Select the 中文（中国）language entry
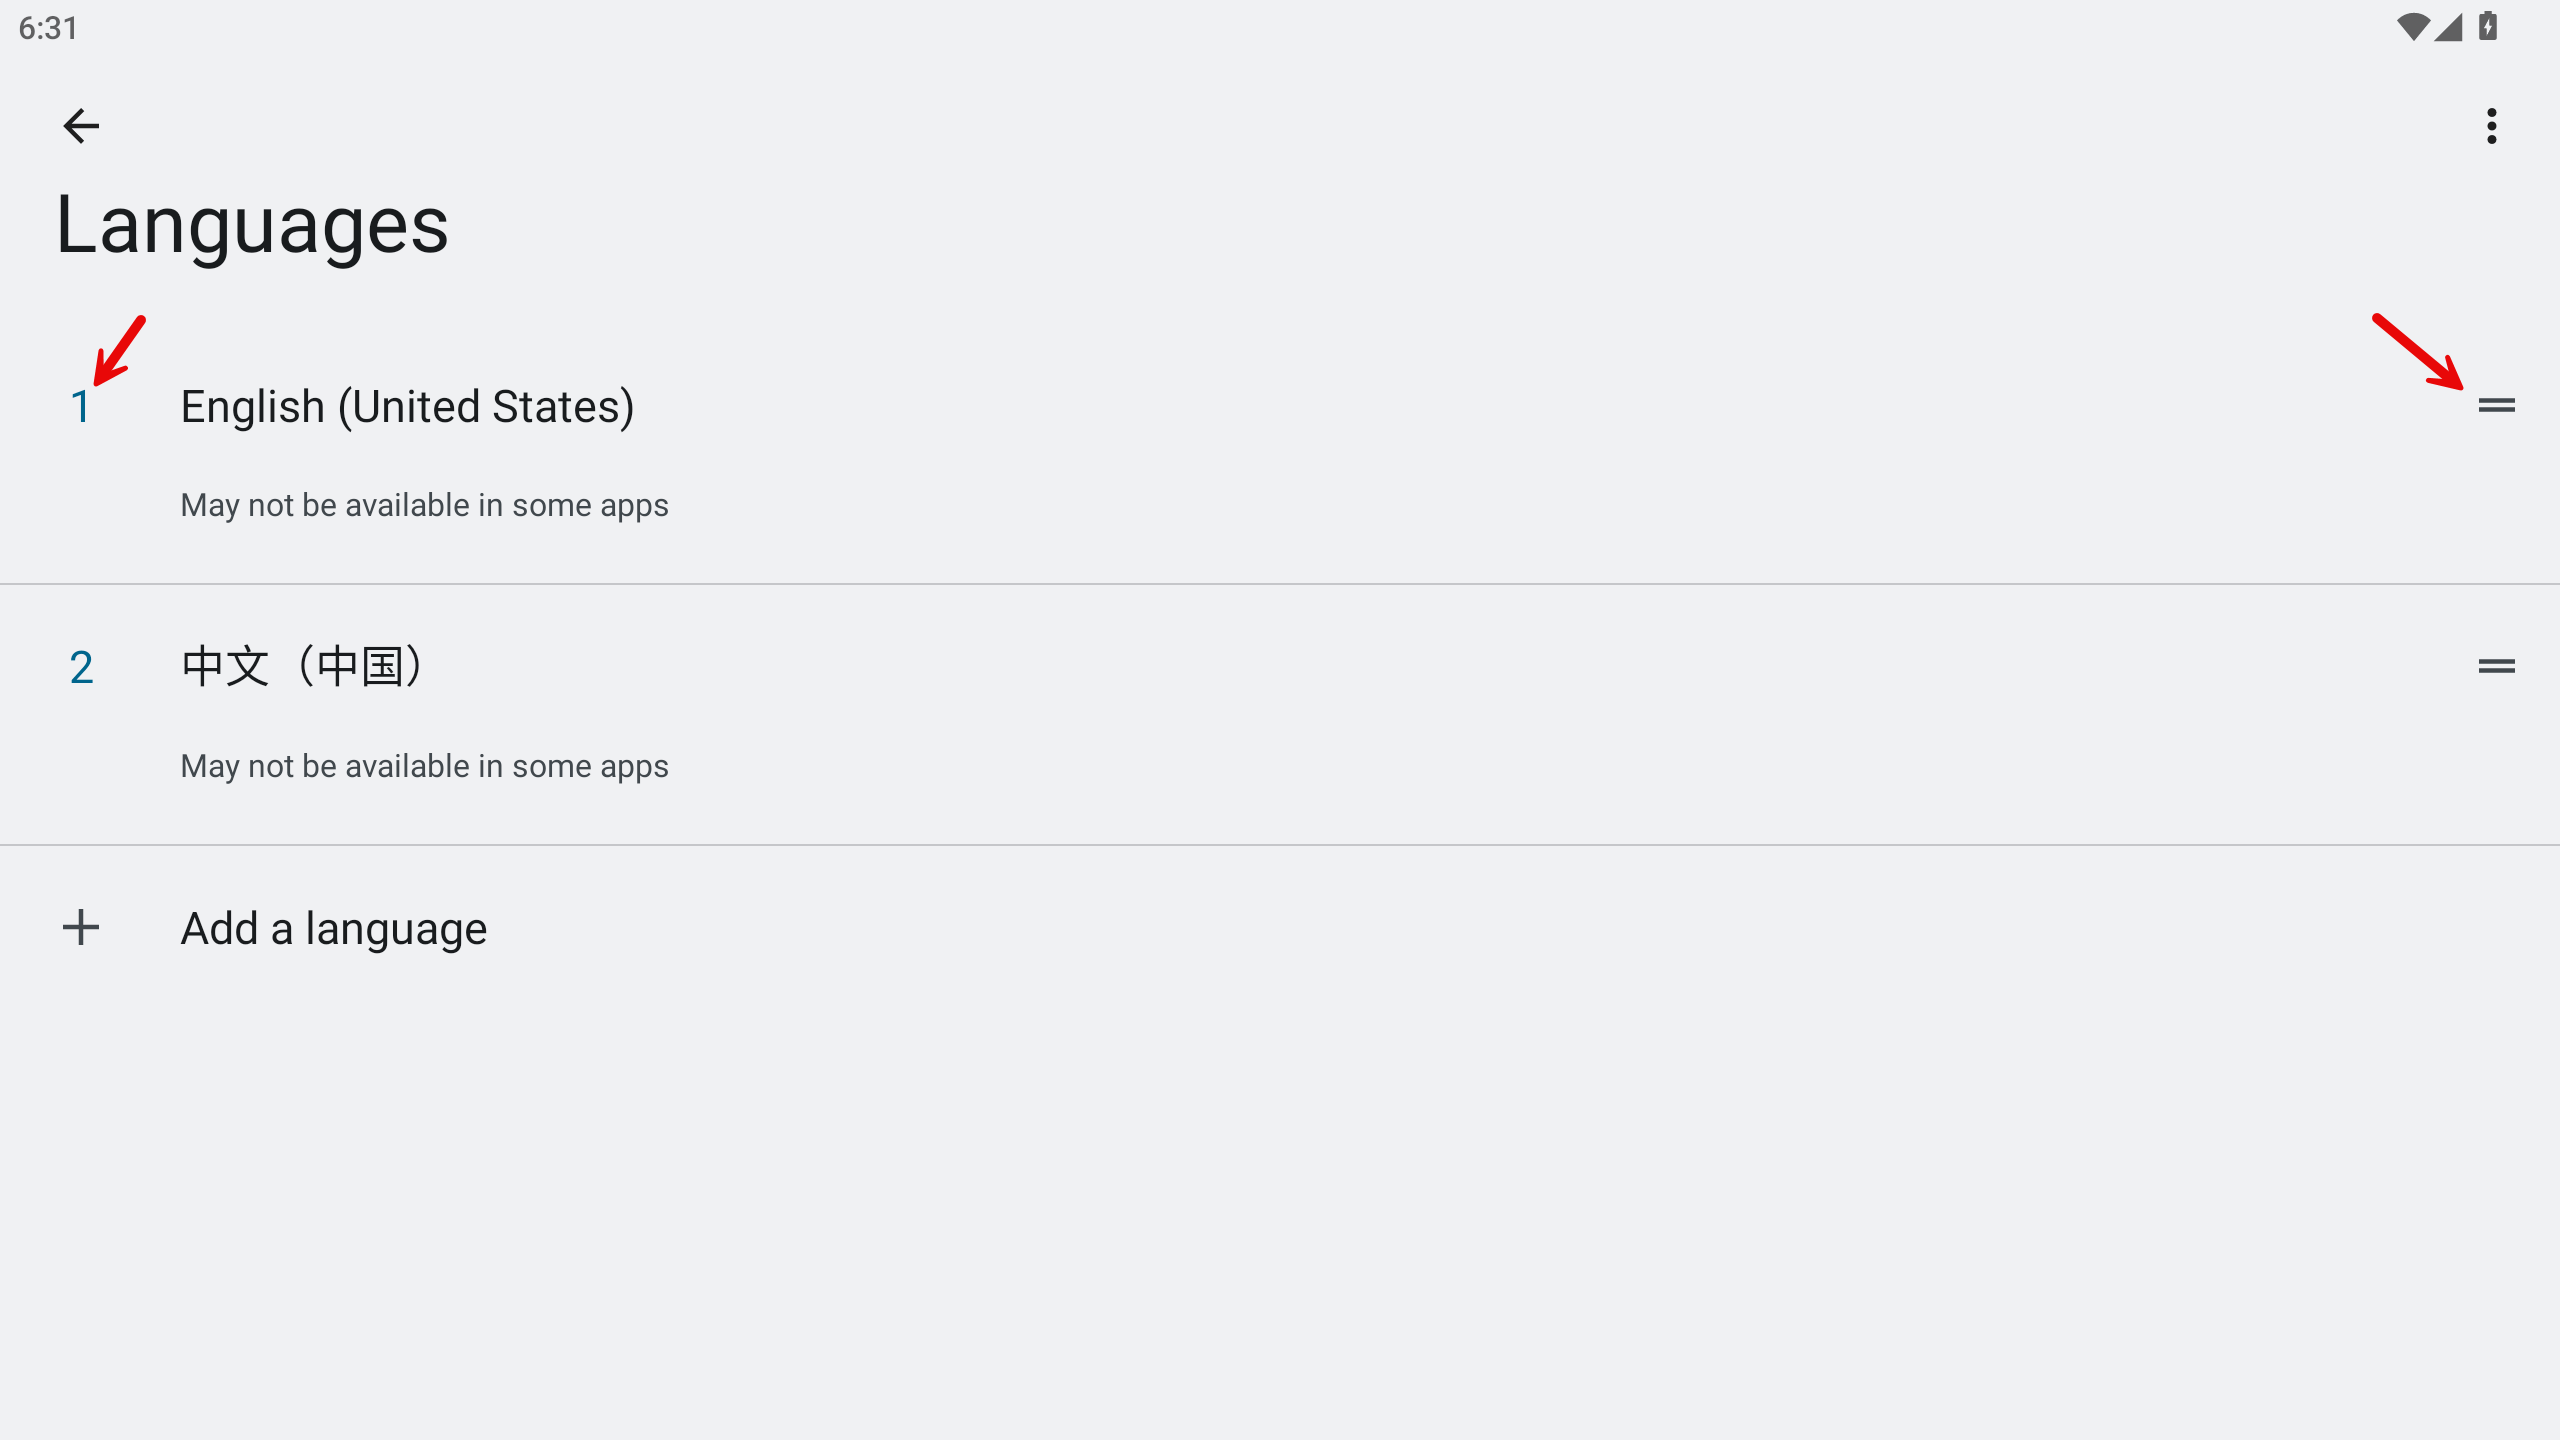Viewport: 2560px width, 1440px height. coord(1280,715)
